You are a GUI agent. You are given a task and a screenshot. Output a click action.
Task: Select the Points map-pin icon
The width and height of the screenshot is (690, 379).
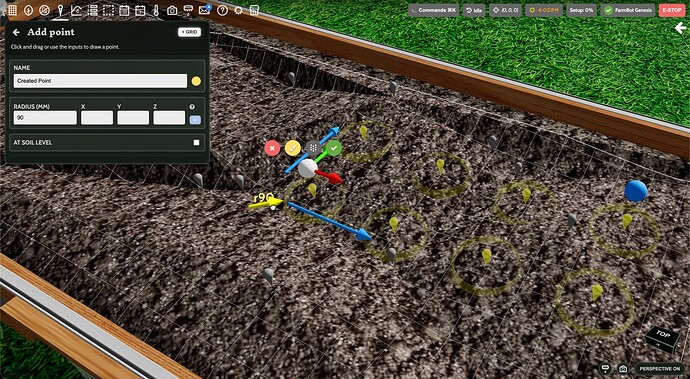coord(60,10)
